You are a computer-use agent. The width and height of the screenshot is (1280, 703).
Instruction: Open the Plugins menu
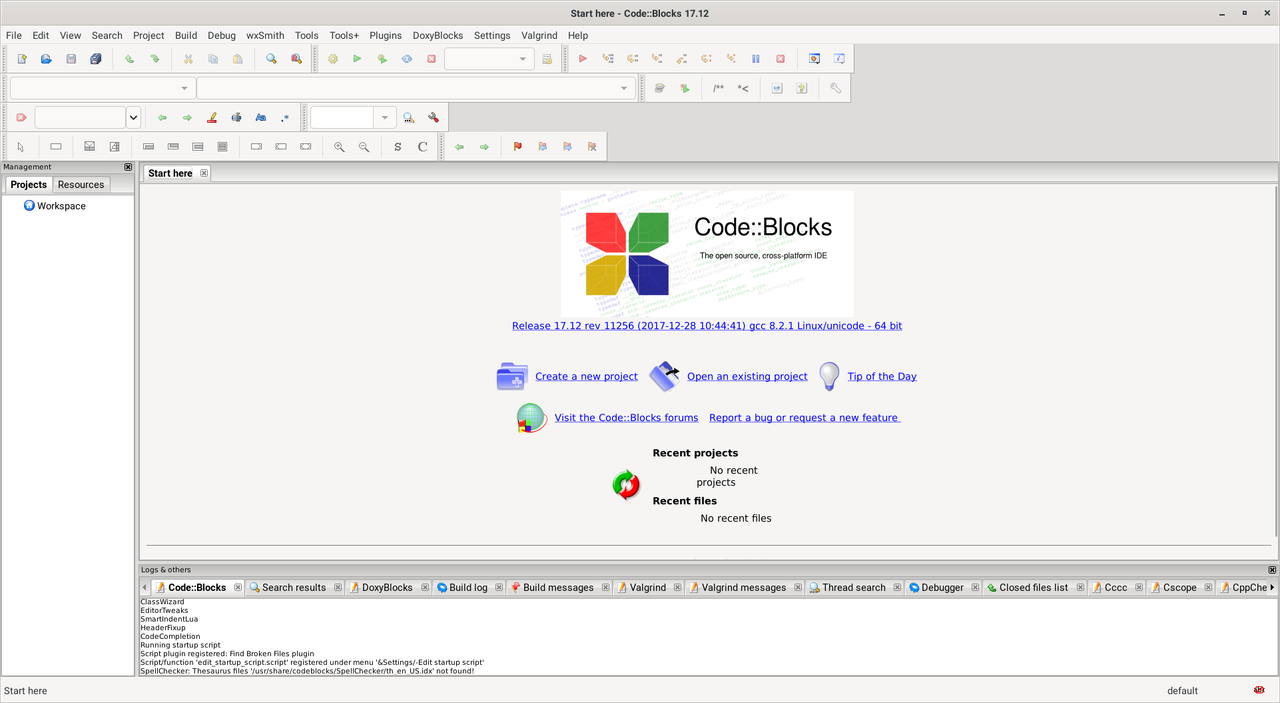[x=386, y=35]
